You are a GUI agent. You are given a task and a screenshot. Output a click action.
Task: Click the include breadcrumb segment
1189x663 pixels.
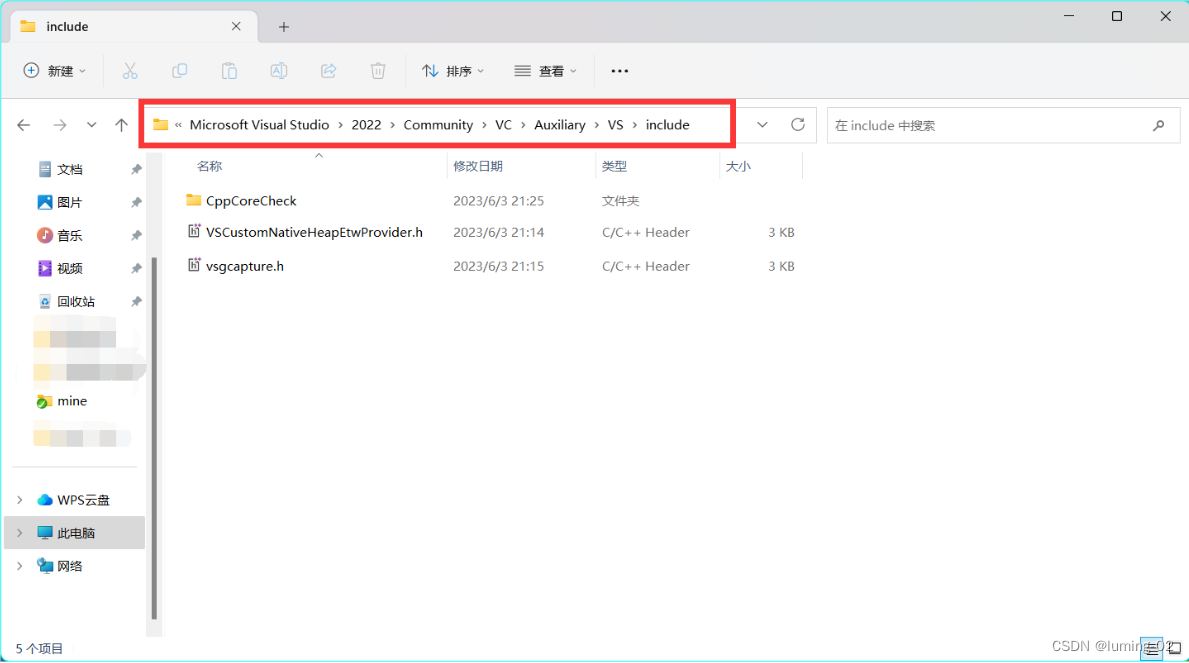pyautogui.click(x=667, y=125)
